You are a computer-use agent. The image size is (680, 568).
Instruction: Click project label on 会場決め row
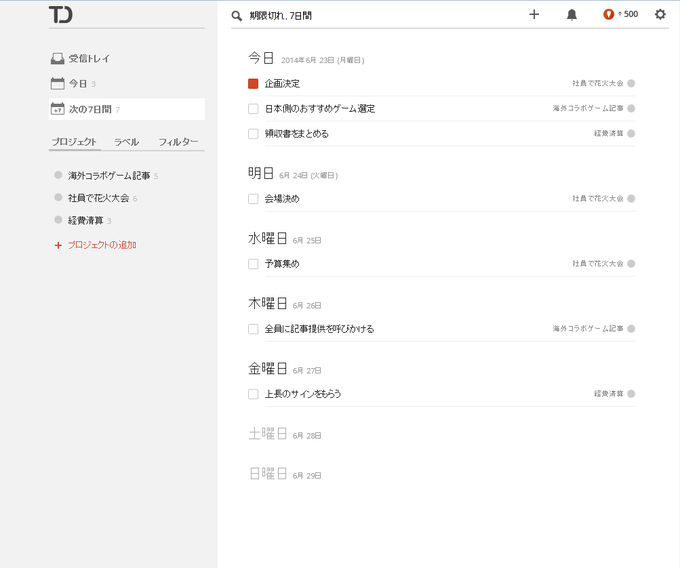click(x=598, y=199)
